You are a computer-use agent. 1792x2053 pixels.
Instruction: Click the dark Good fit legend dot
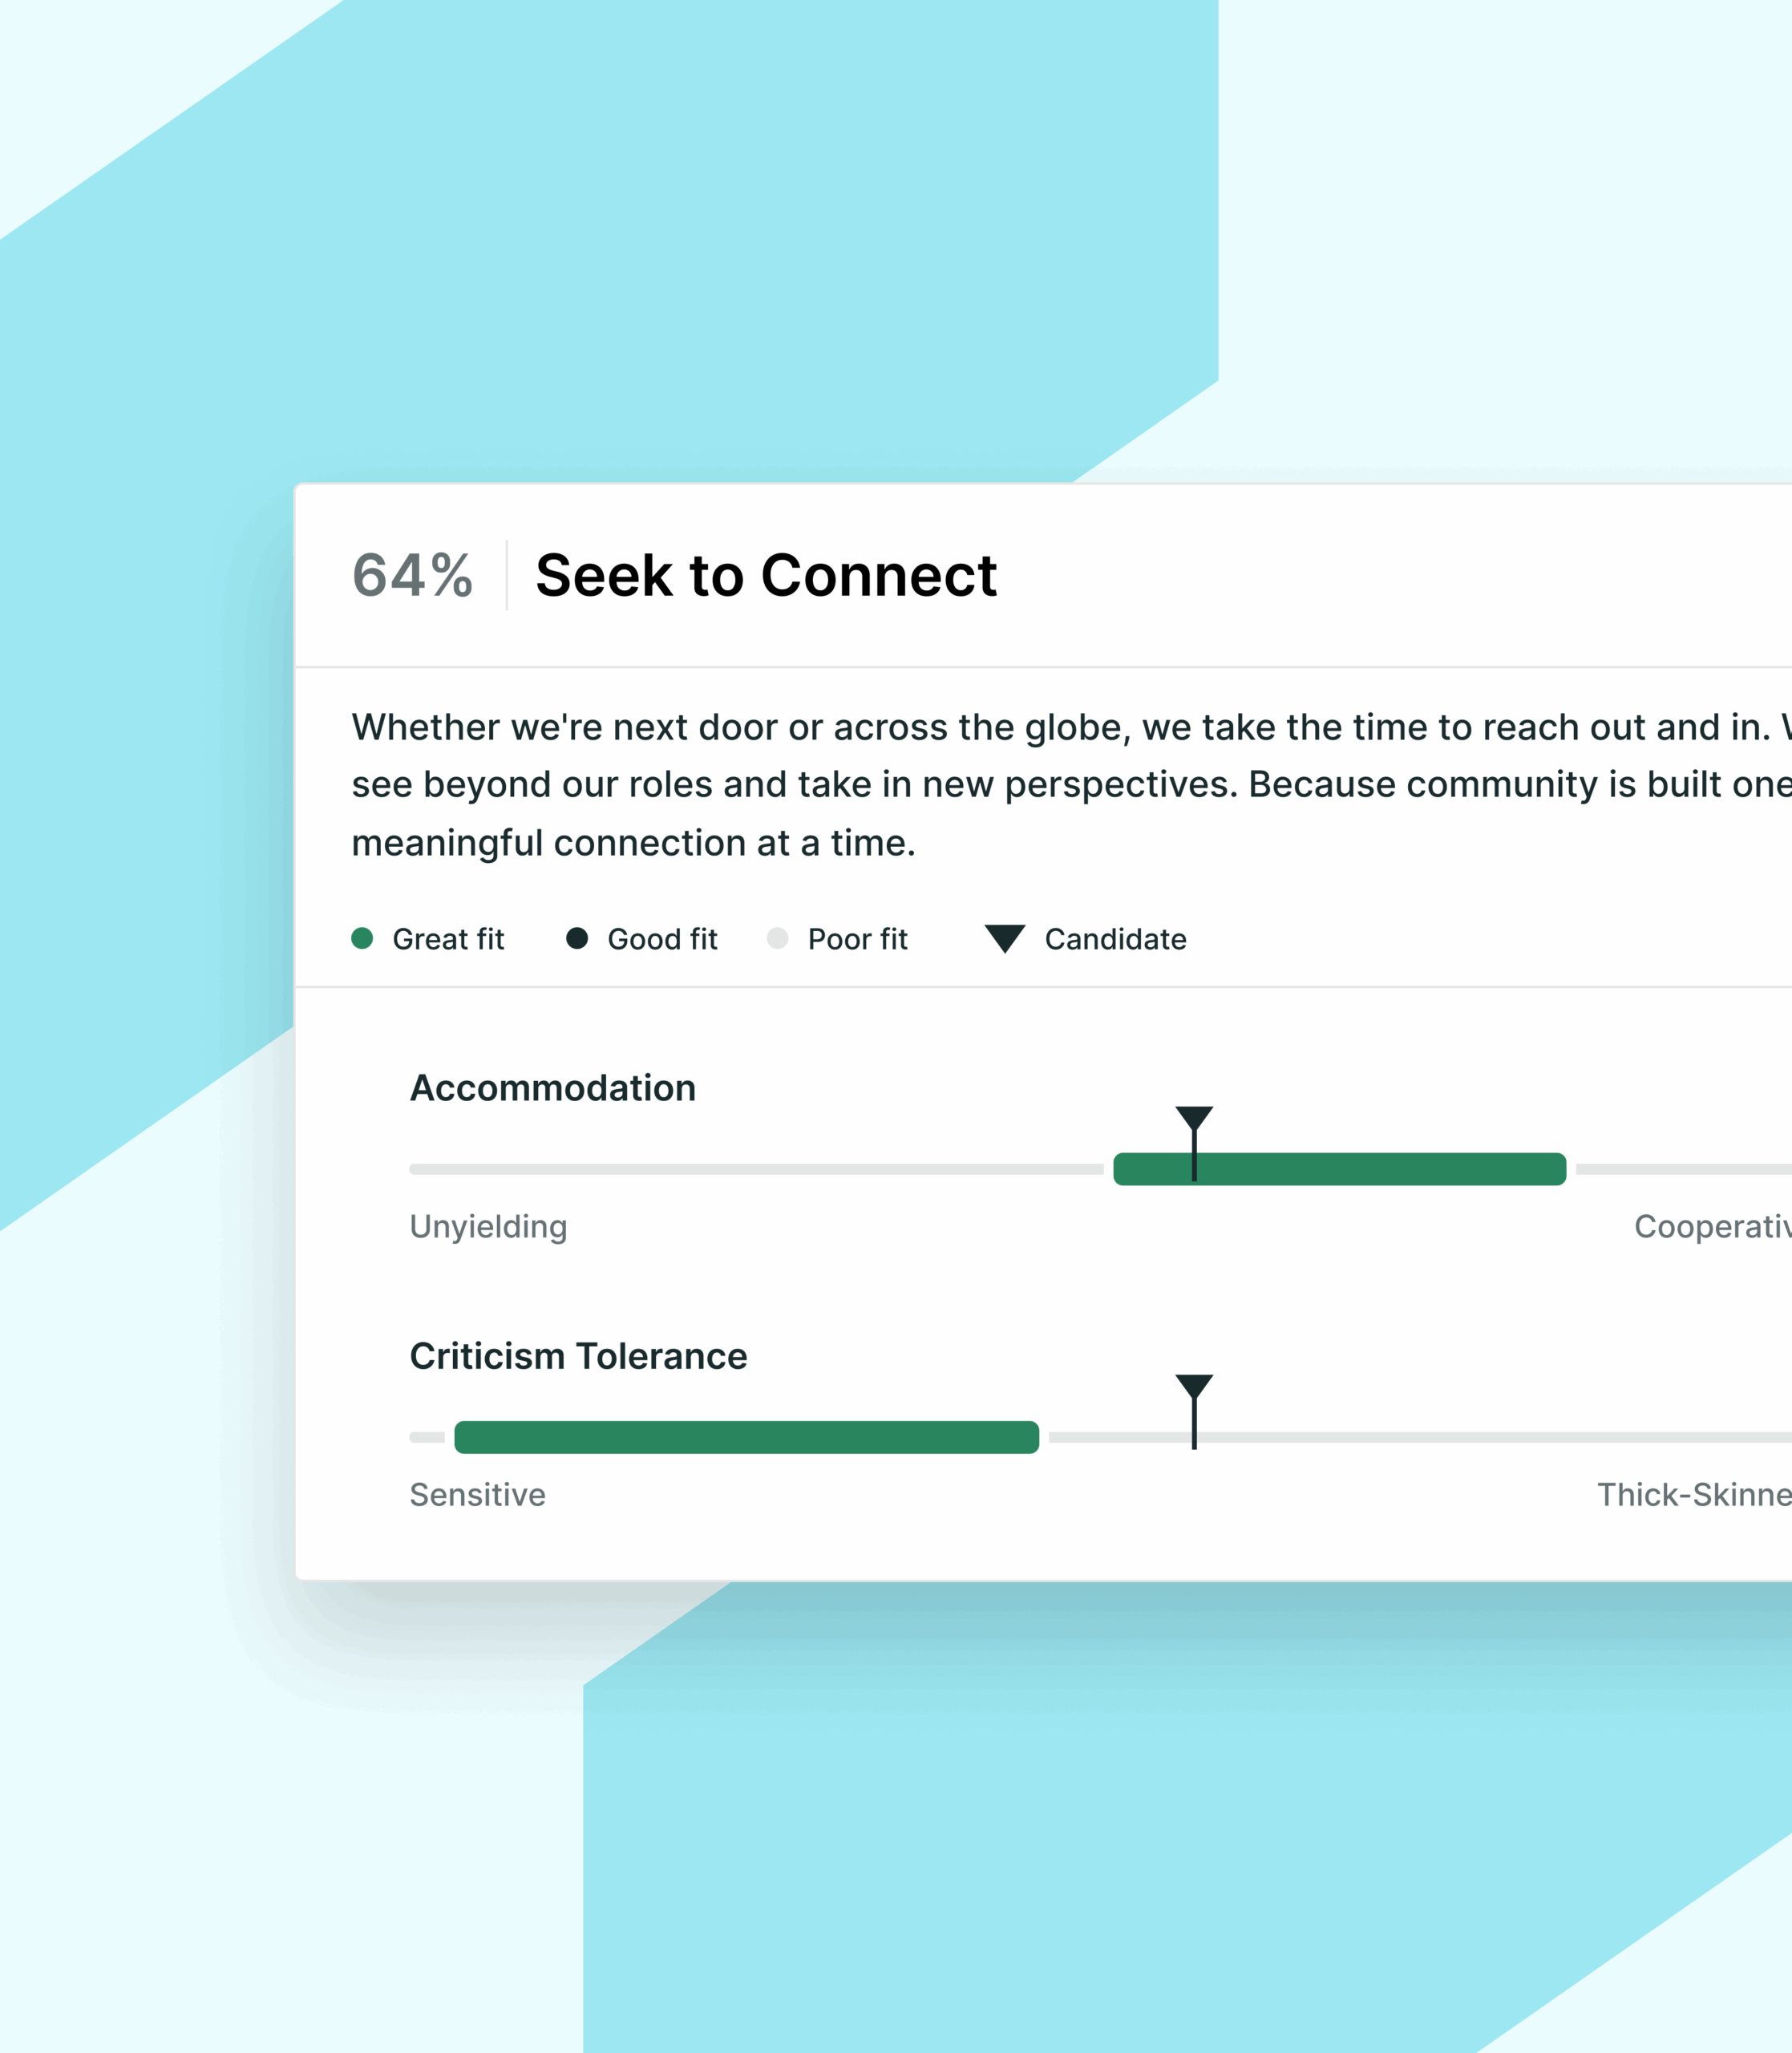577,938
